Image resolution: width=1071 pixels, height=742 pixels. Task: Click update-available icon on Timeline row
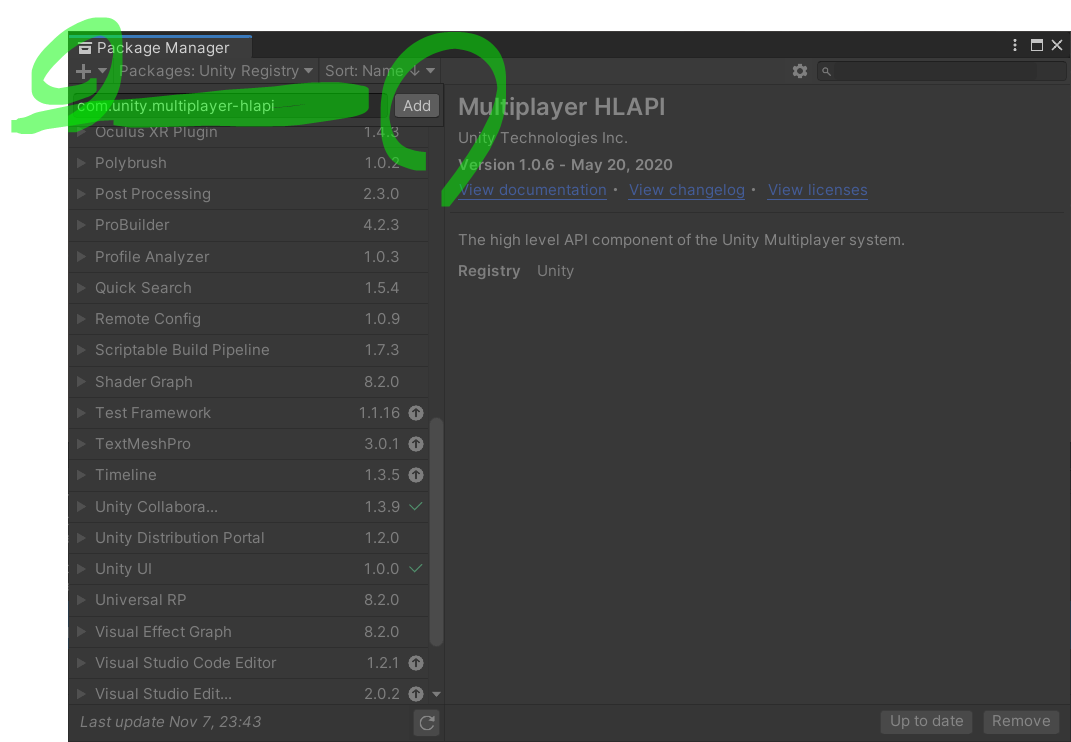[416, 475]
